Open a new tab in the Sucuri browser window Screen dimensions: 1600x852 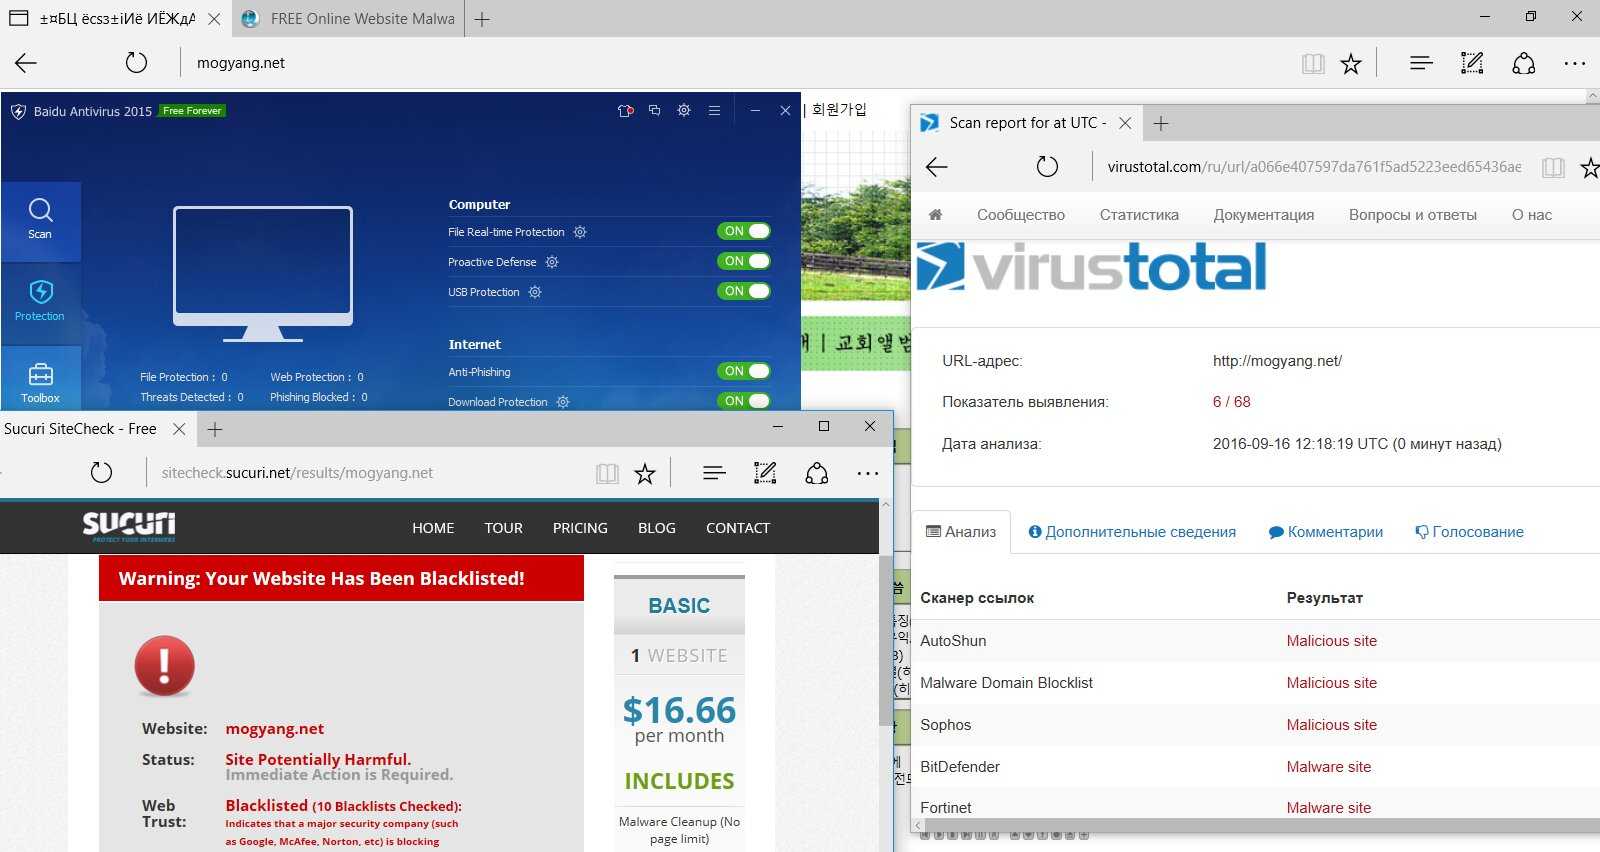[215, 429]
